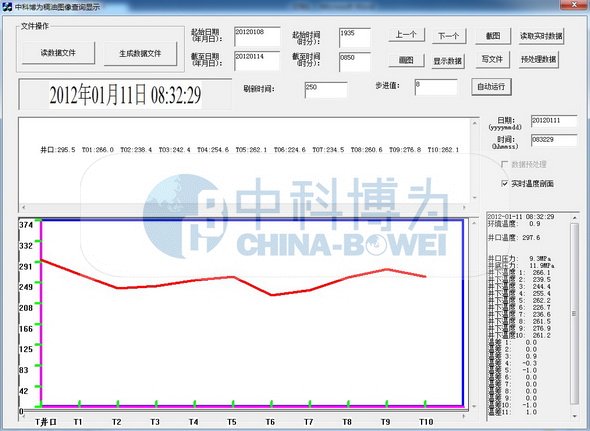This screenshot has height=431, width=590.
Task: Start 自动运行 auto run
Action: (491, 87)
